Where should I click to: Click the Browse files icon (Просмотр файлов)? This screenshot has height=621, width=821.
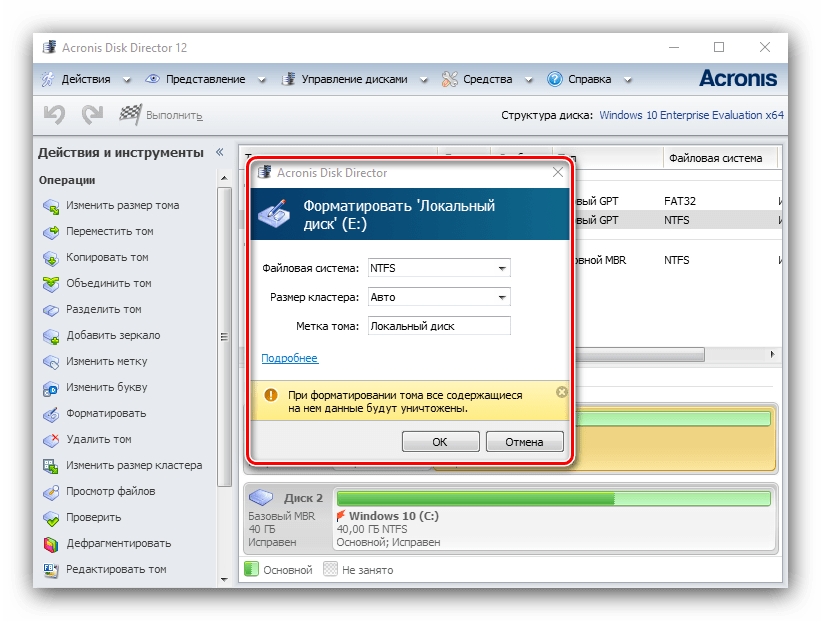(51, 492)
